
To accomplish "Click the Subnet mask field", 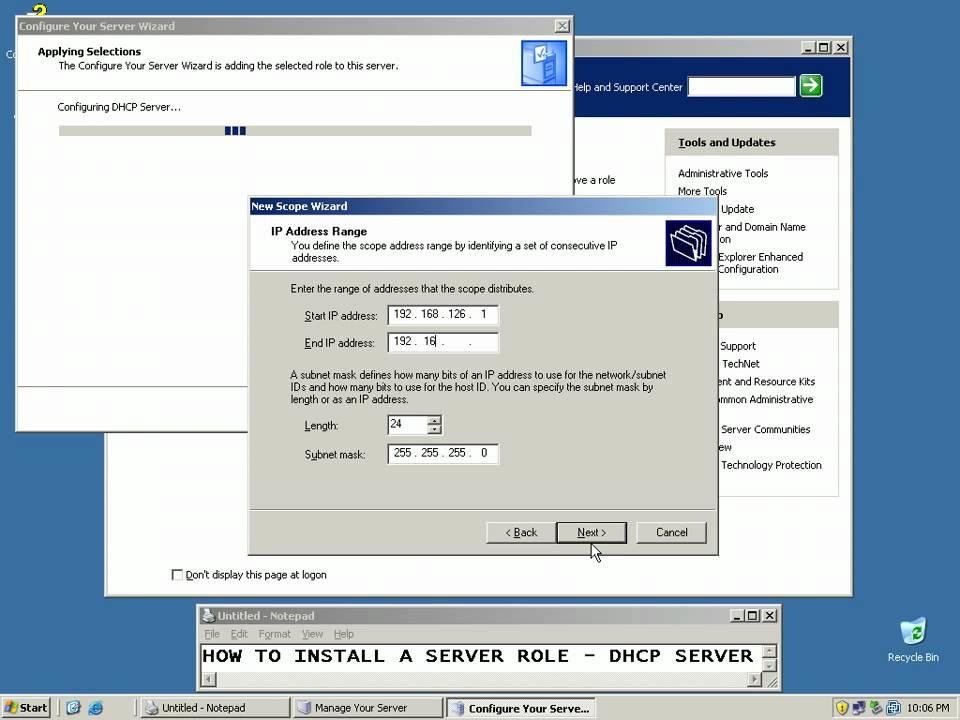I will pos(443,454).
